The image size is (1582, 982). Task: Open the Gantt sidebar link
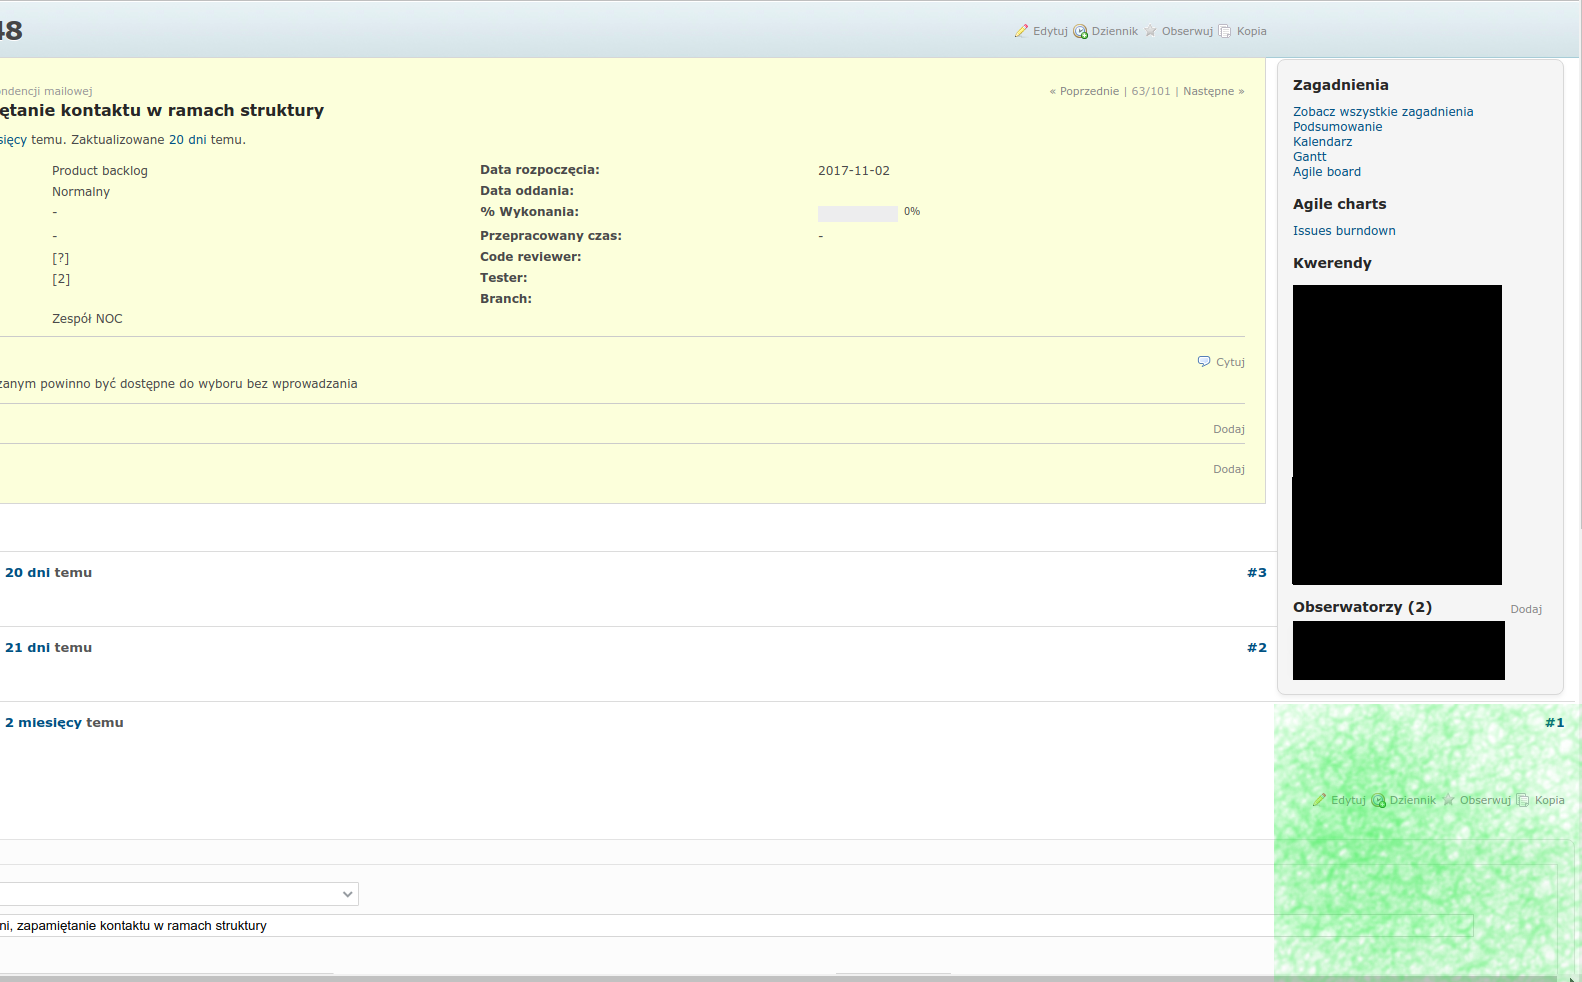(x=1310, y=157)
